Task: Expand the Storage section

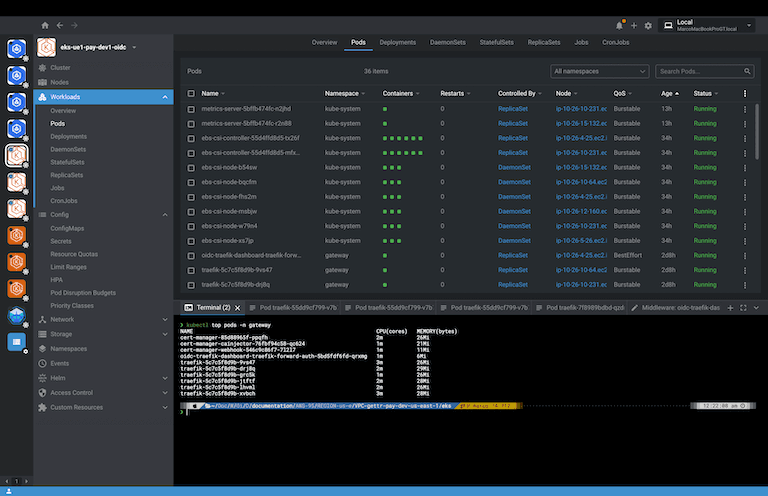Action: (x=165, y=334)
